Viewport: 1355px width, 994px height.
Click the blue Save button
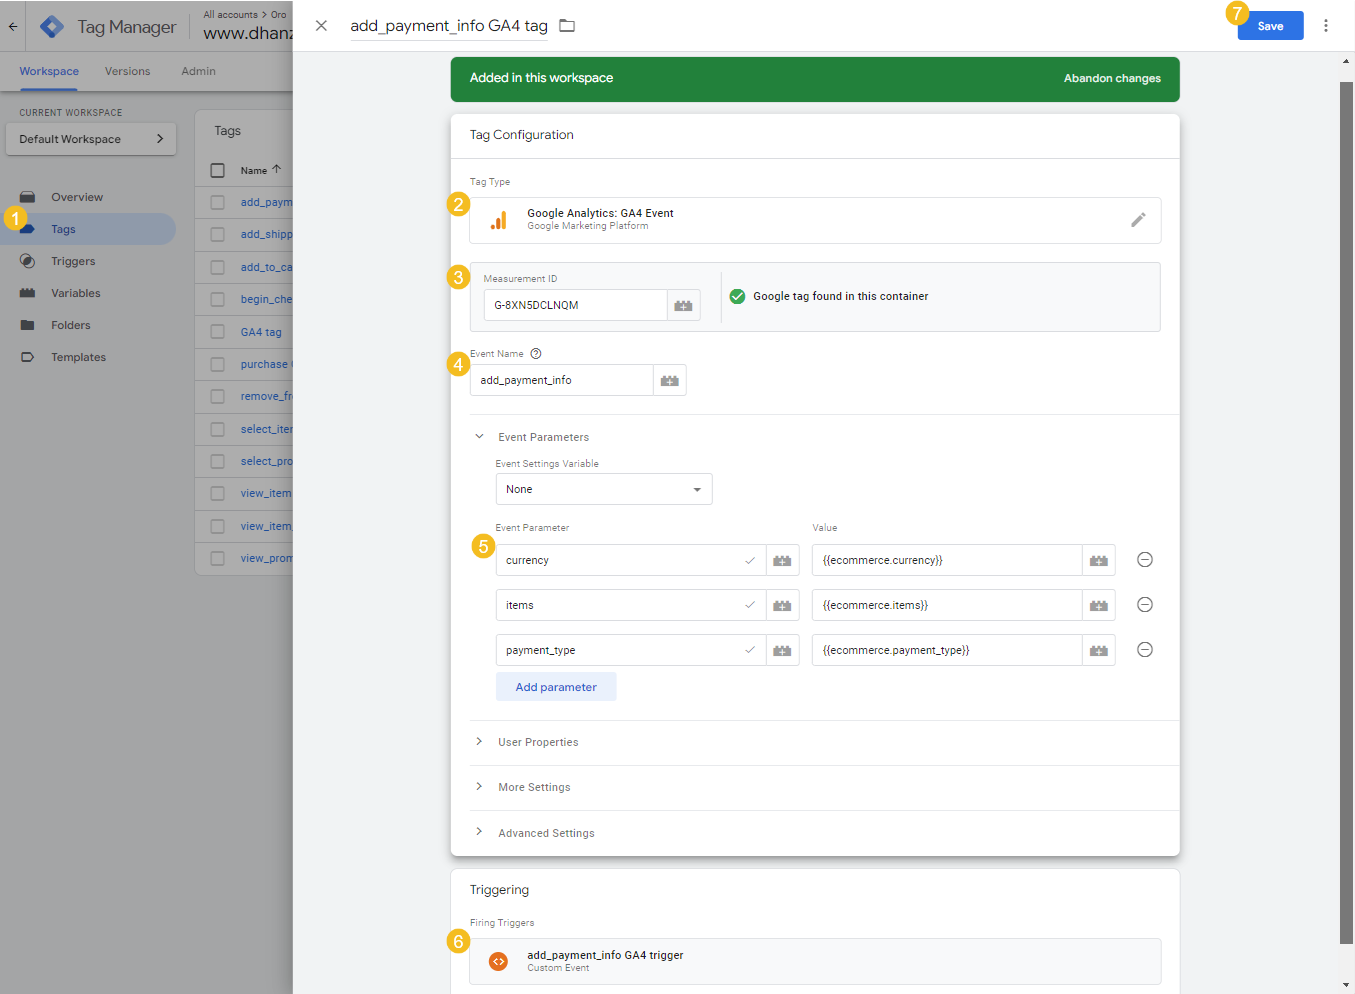[1270, 26]
